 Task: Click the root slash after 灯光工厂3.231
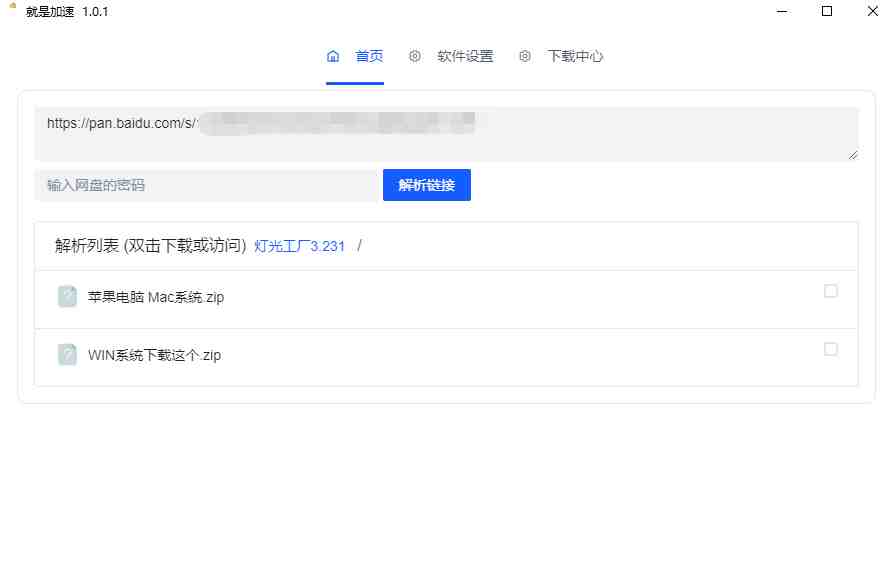click(x=357, y=245)
